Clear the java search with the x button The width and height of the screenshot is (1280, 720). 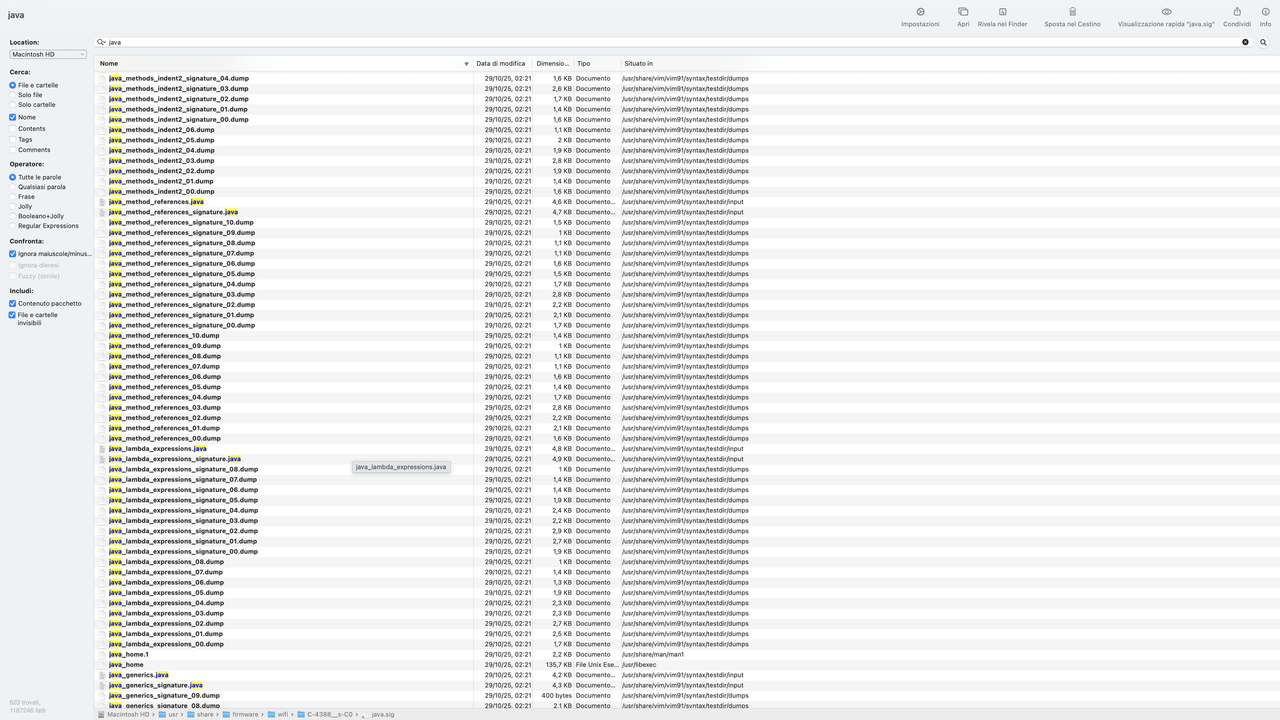(1245, 42)
